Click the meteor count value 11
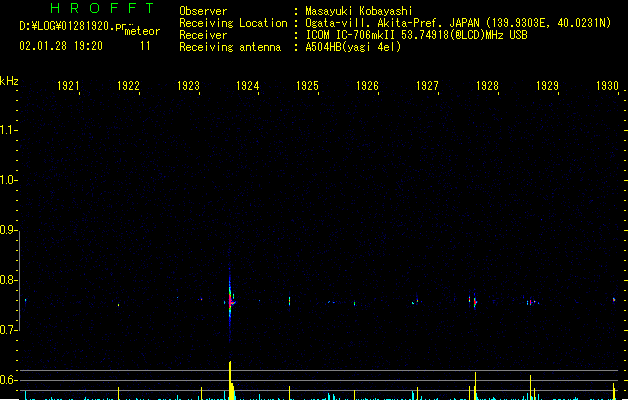The width and height of the screenshot is (629, 400). 145,46
